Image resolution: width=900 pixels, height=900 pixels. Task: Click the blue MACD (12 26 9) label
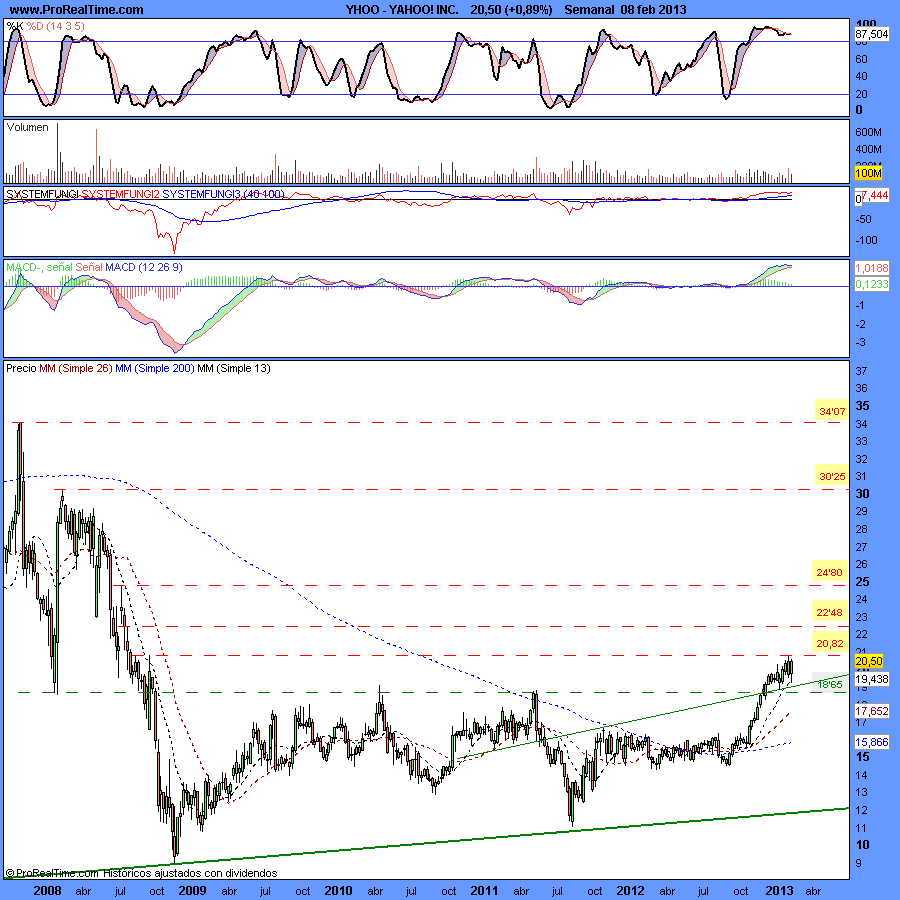143,267
